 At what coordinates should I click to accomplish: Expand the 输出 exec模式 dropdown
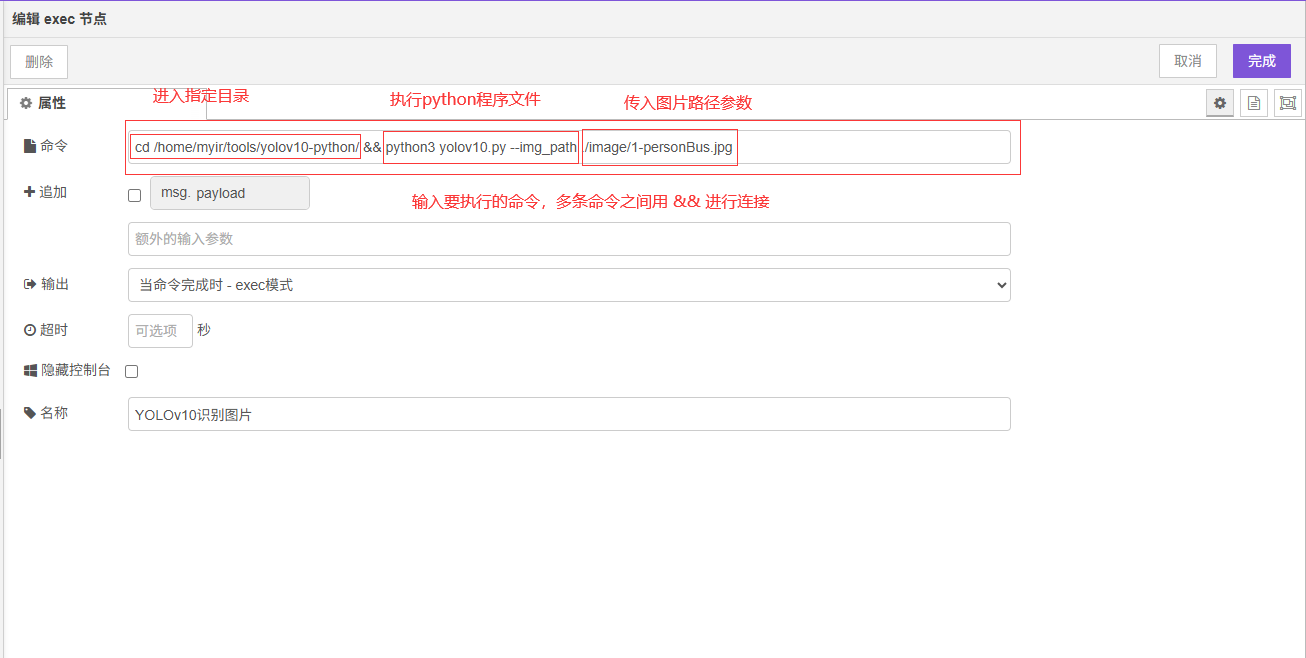(x=569, y=285)
